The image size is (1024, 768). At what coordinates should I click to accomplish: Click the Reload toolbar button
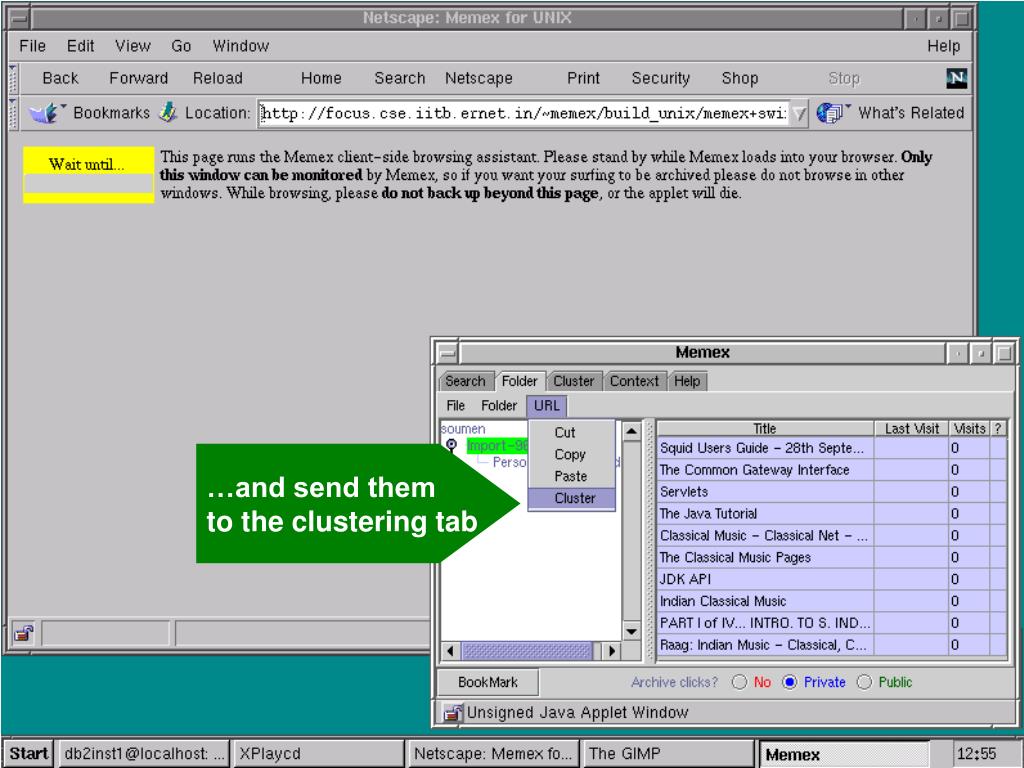(x=217, y=78)
